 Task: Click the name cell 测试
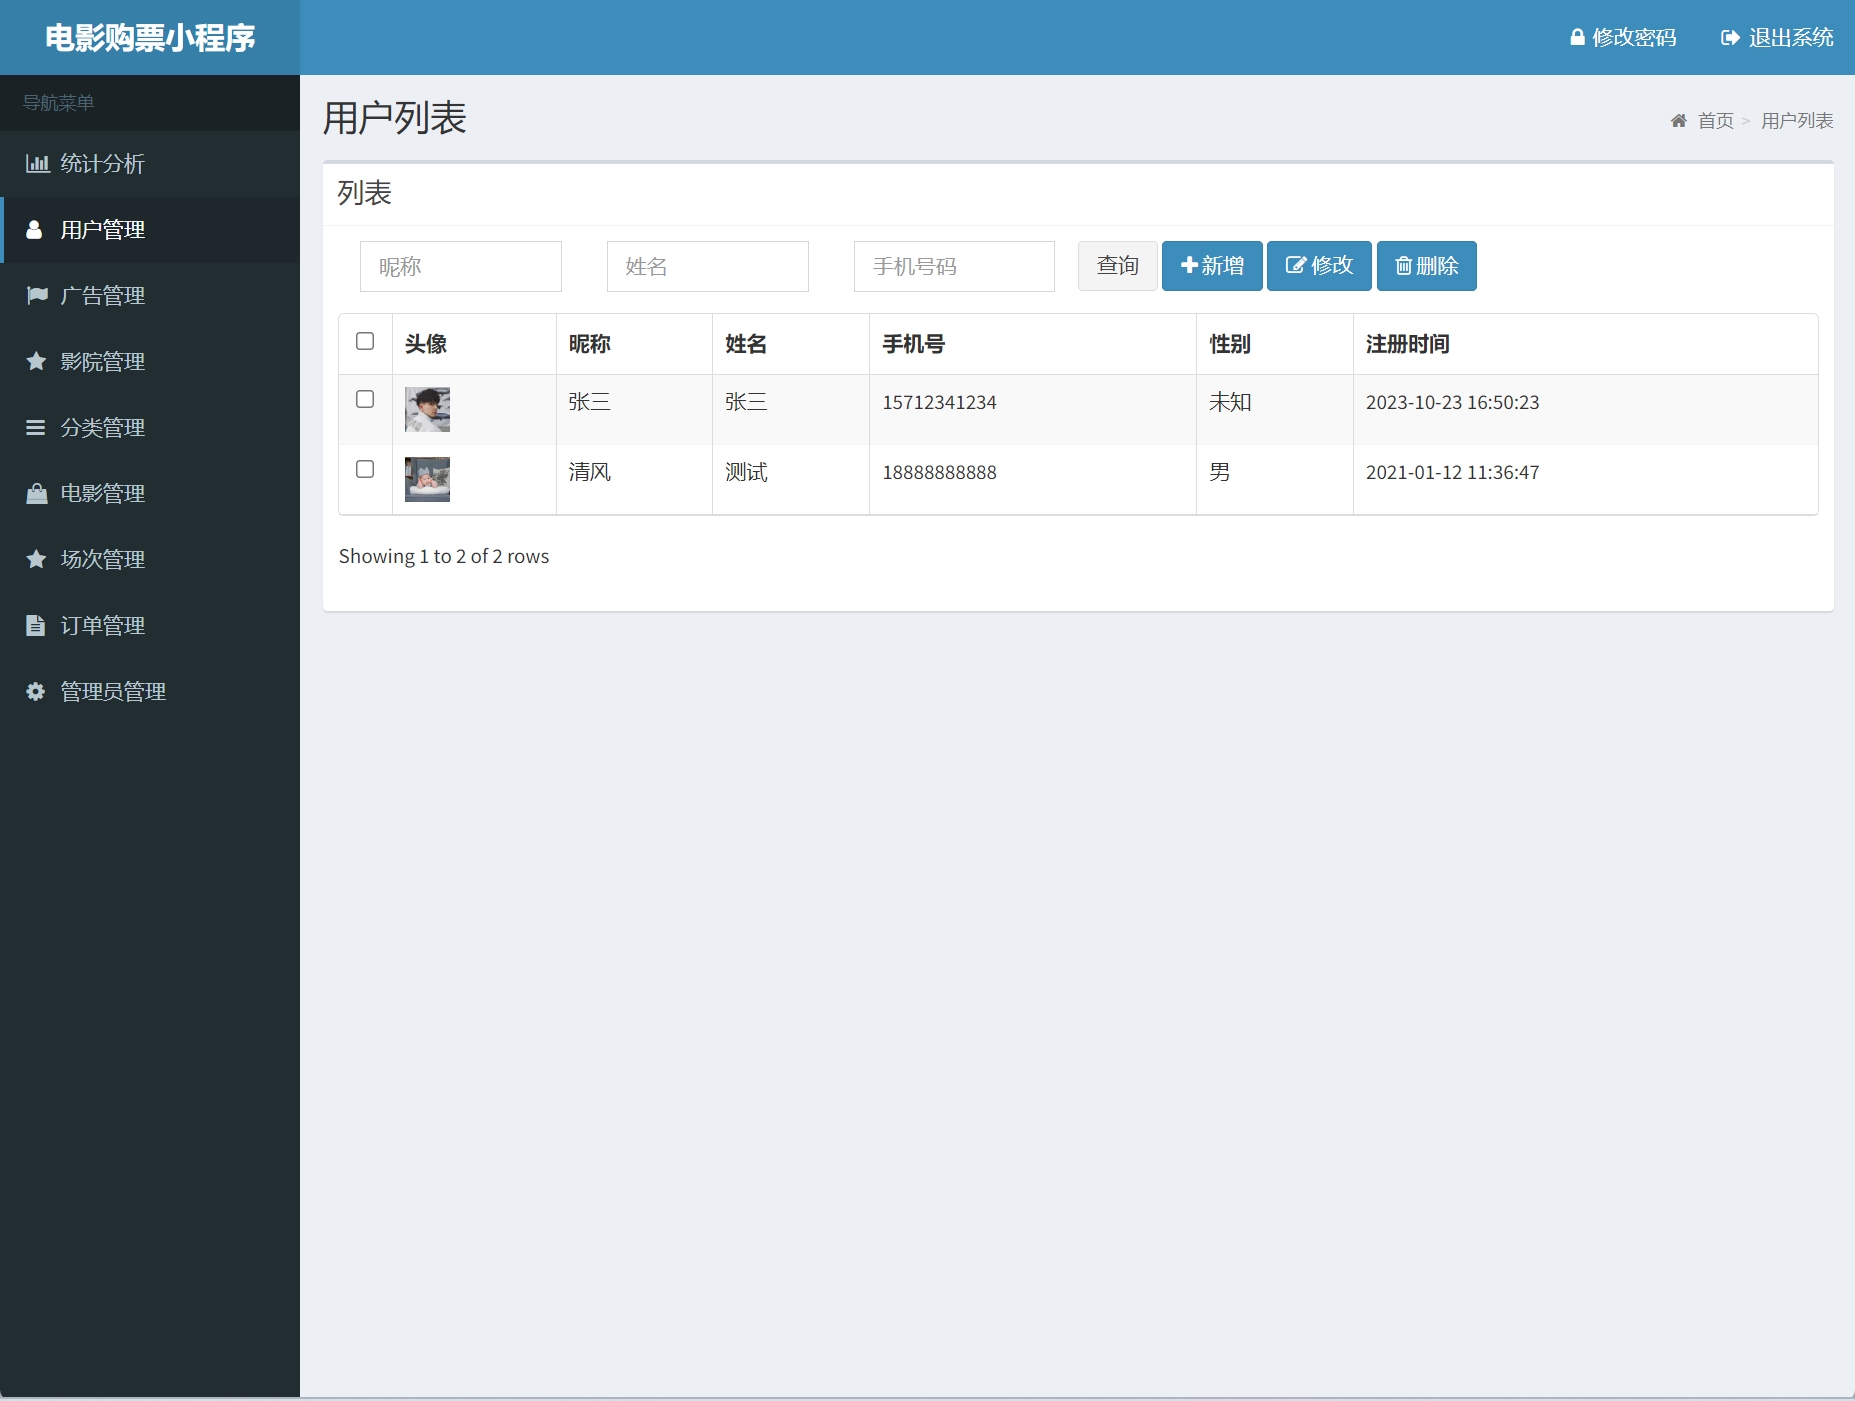click(746, 472)
